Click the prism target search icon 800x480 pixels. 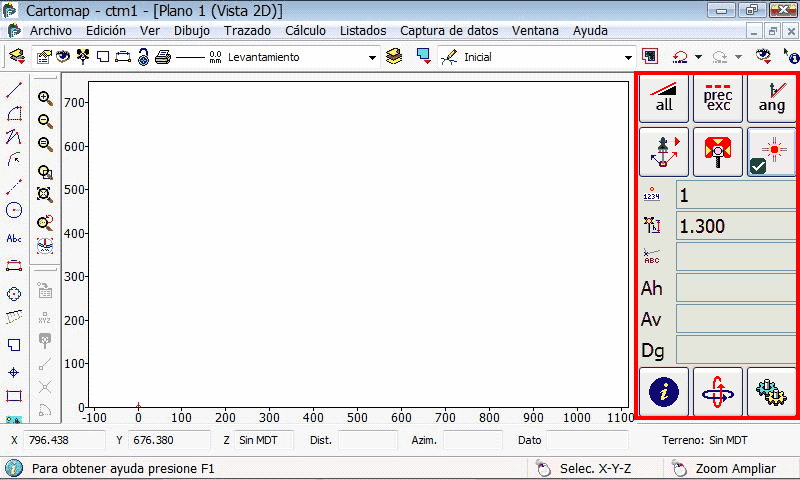click(718, 152)
